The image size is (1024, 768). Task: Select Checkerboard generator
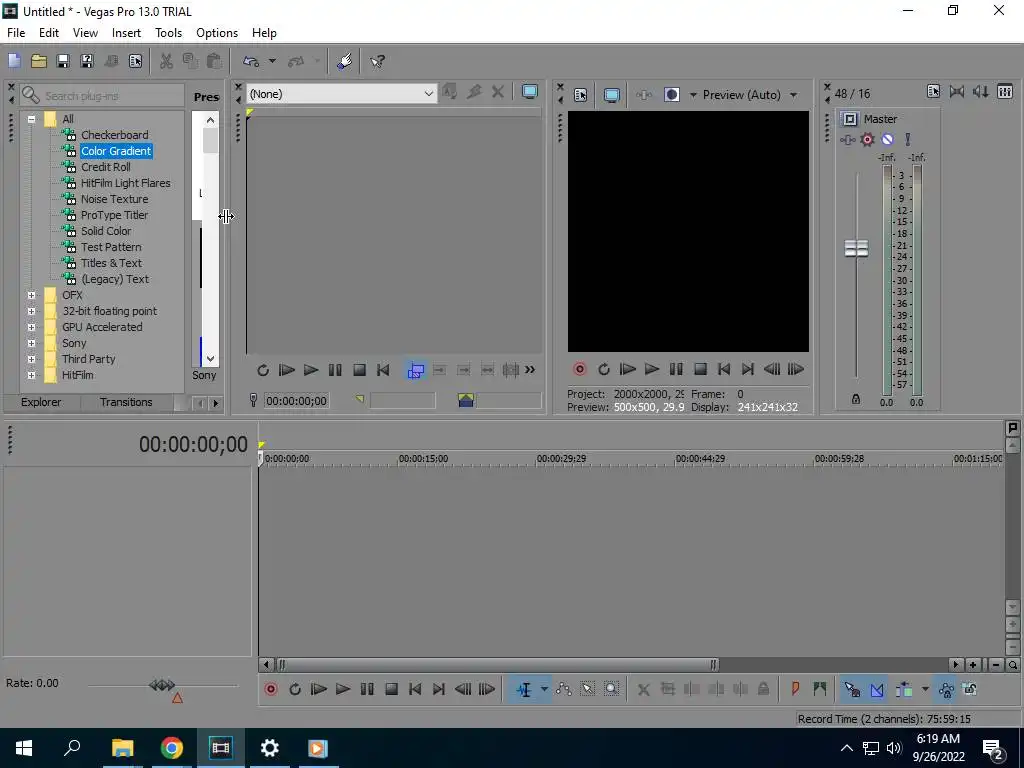[x=114, y=135]
